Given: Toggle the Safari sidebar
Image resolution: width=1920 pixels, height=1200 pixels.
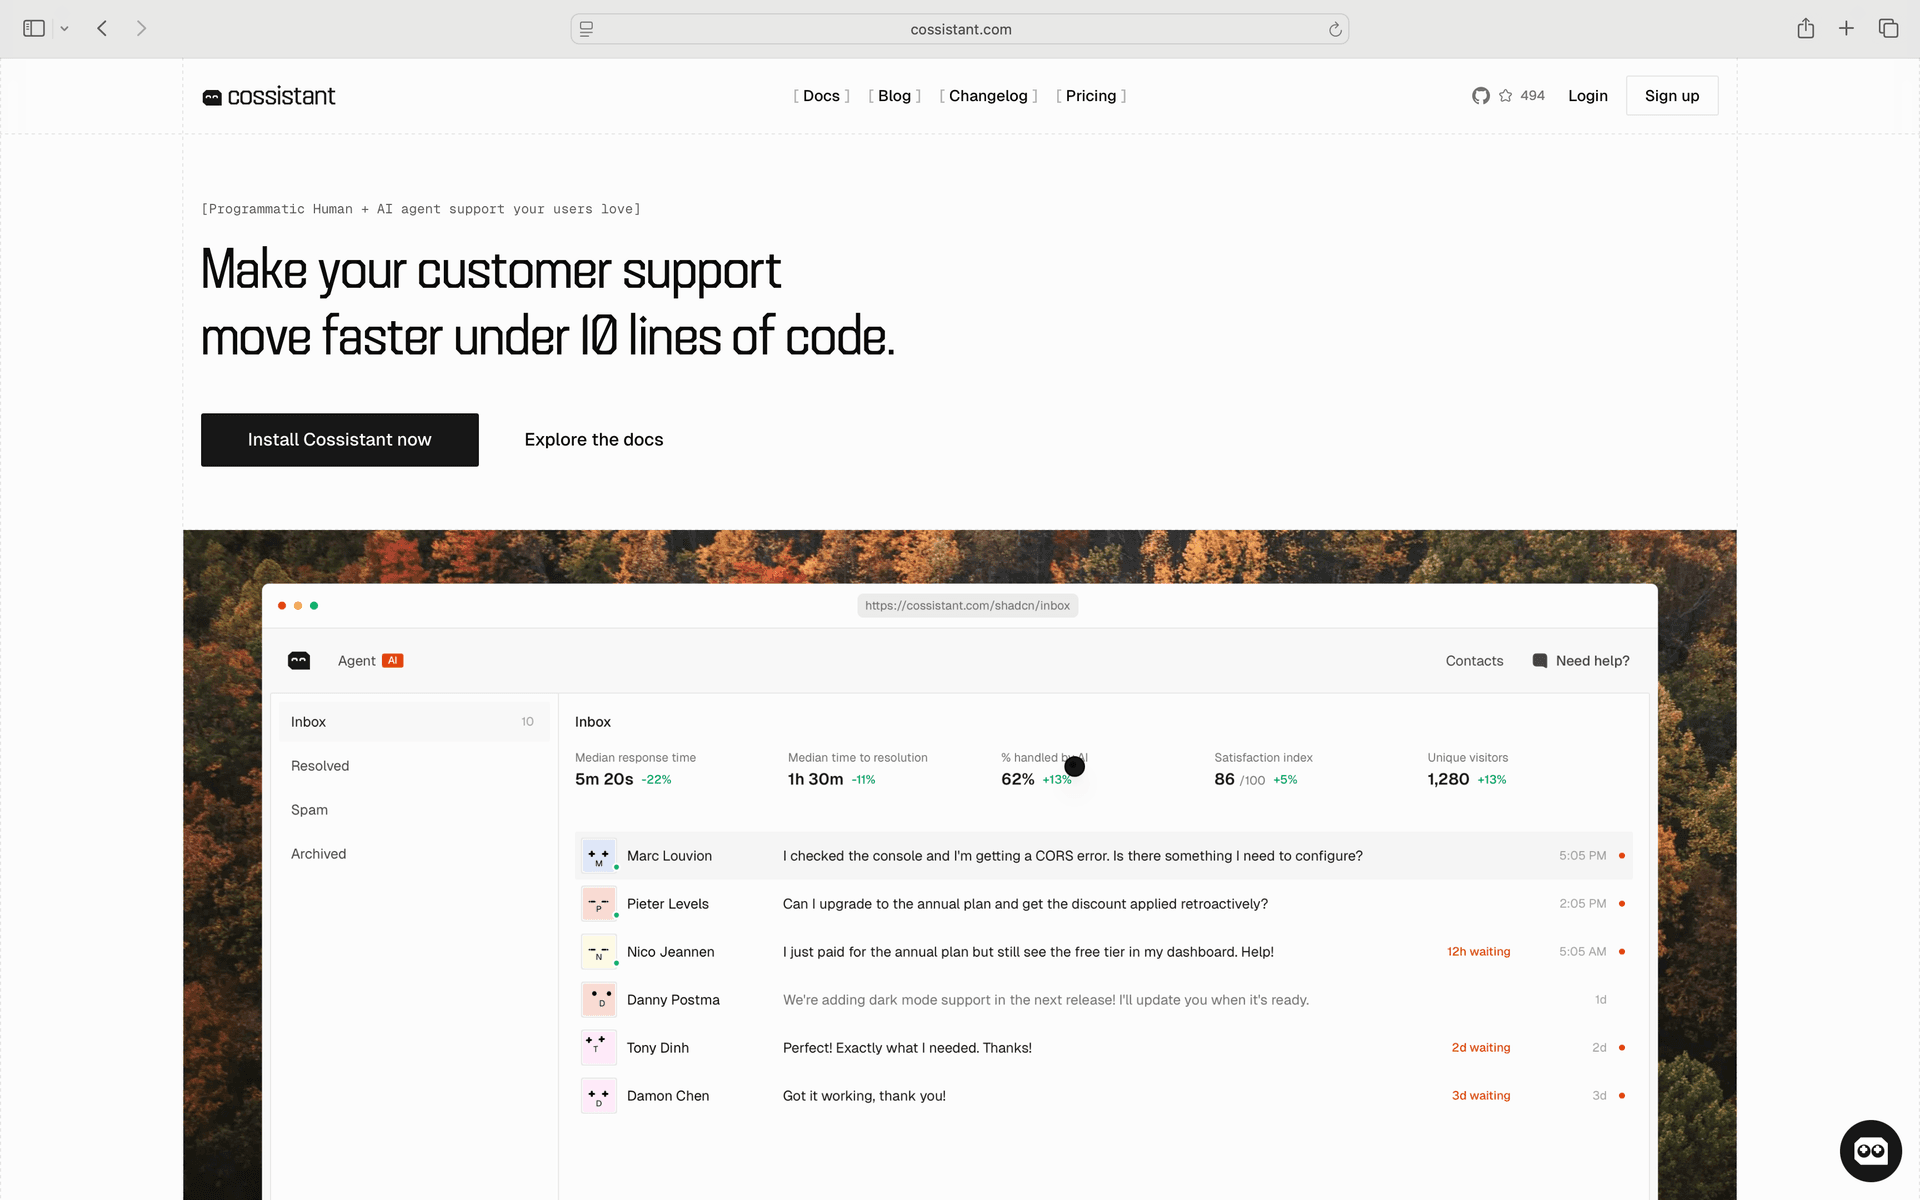Looking at the screenshot, I should click(x=34, y=29).
